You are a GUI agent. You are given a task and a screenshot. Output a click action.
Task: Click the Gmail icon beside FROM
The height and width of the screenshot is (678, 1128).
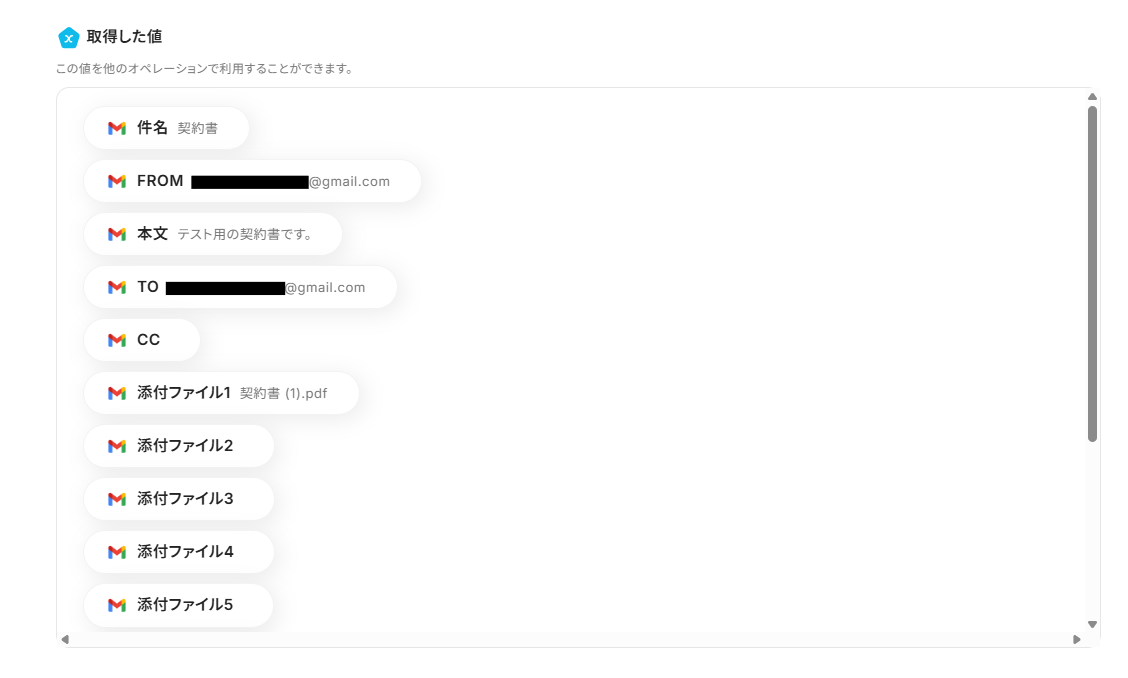tap(117, 181)
